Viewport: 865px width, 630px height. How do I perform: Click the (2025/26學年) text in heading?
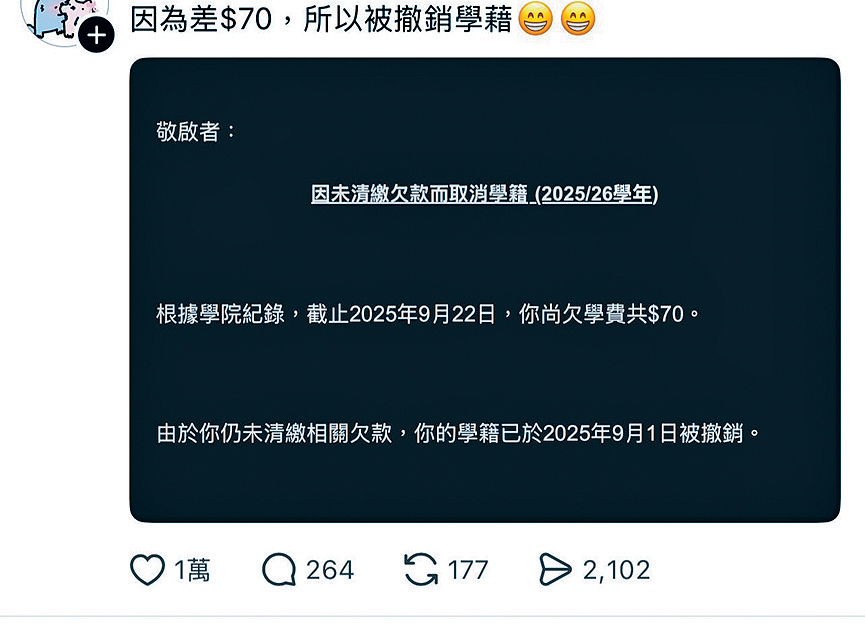(x=597, y=194)
